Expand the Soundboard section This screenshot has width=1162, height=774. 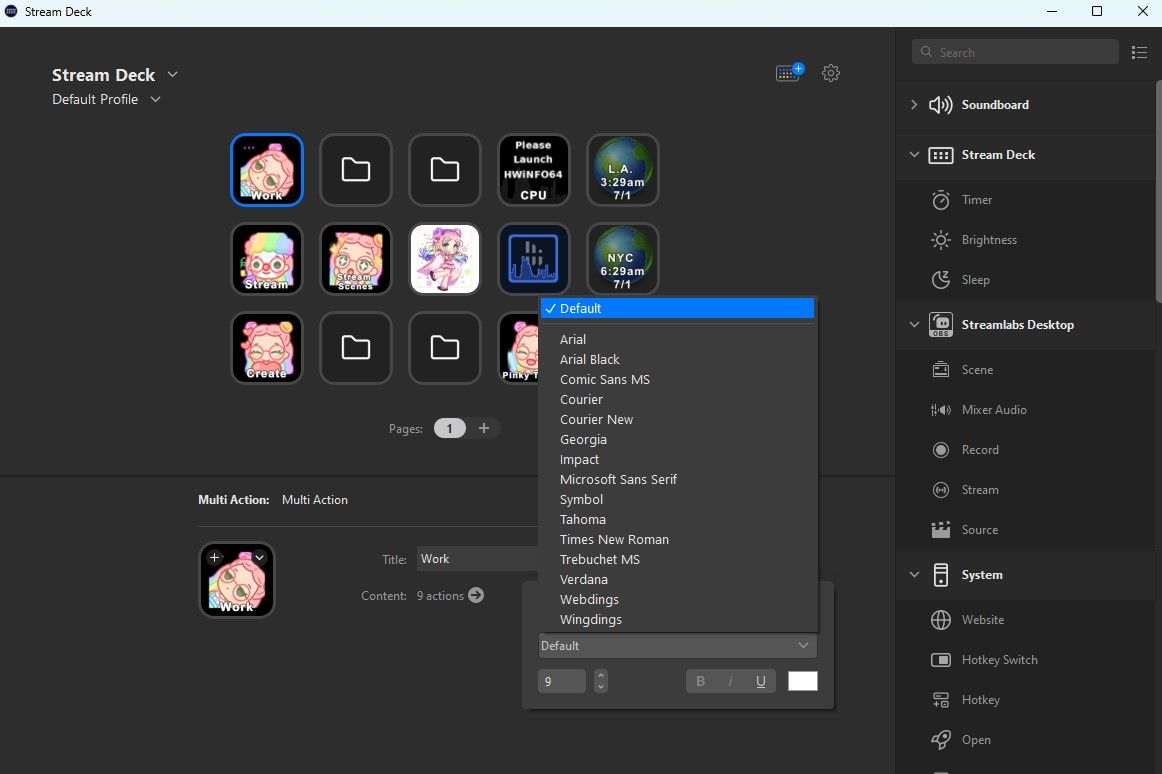913,104
